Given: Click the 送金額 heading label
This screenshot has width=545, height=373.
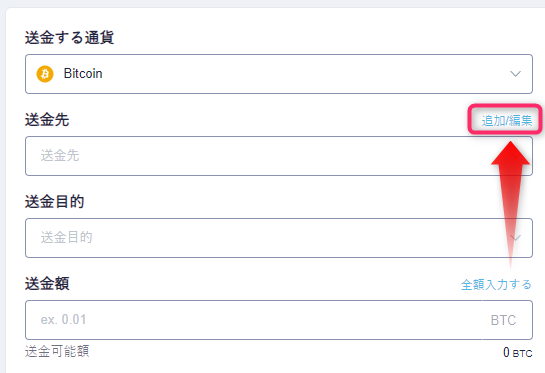Looking at the screenshot, I should click(x=47, y=284).
